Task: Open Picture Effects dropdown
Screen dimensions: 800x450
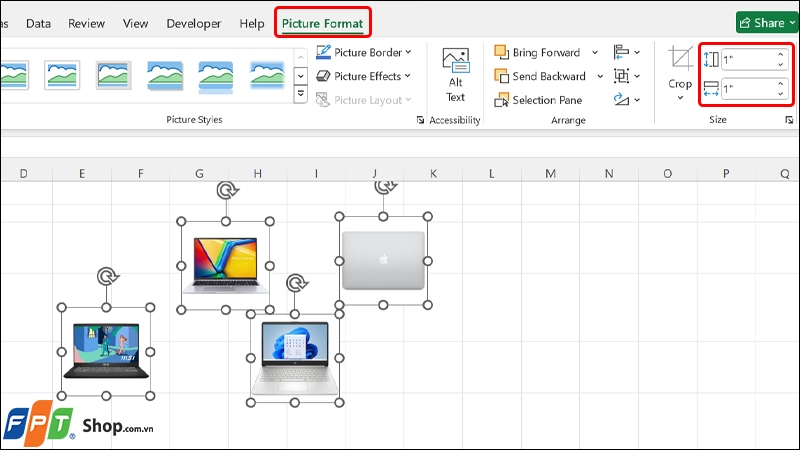Action: point(363,76)
